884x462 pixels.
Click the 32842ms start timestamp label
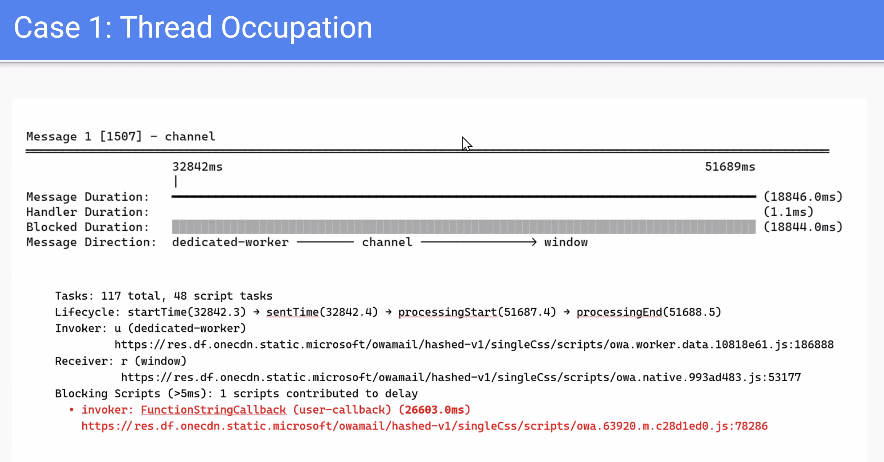pyautogui.click(x=197, y=166)
